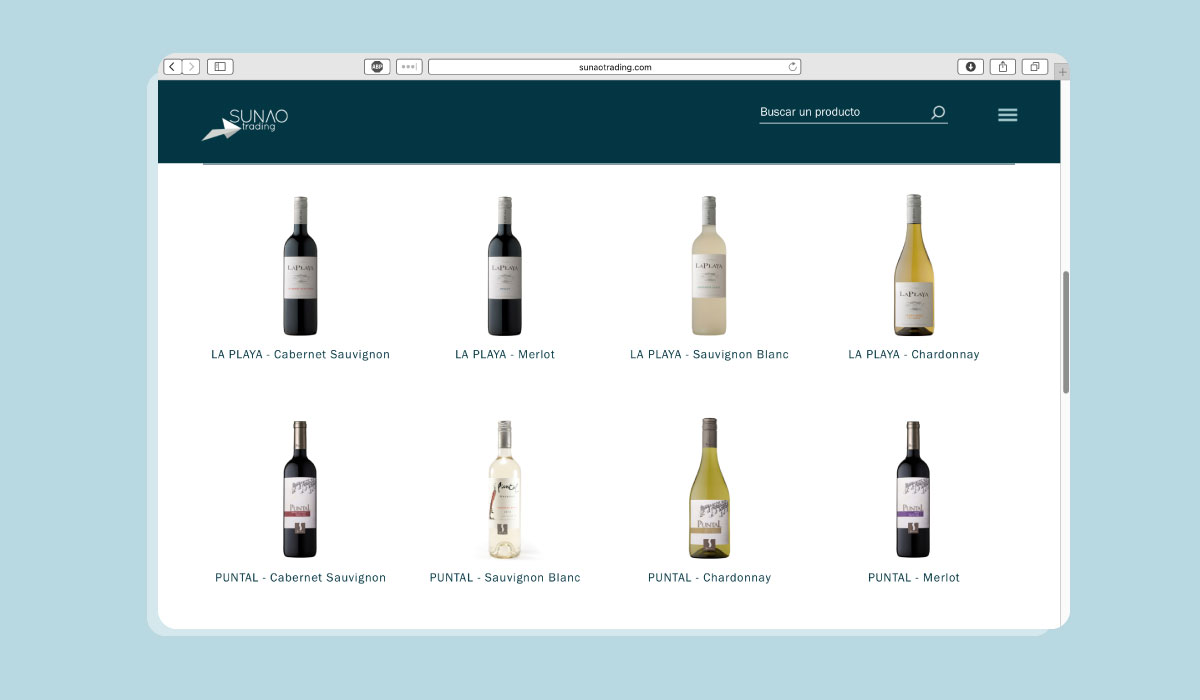This screenshot has width=1200, height=700.
Task: Go forward with the browser forward arrow
Action: pyautogui.click(x=191, y=67)
